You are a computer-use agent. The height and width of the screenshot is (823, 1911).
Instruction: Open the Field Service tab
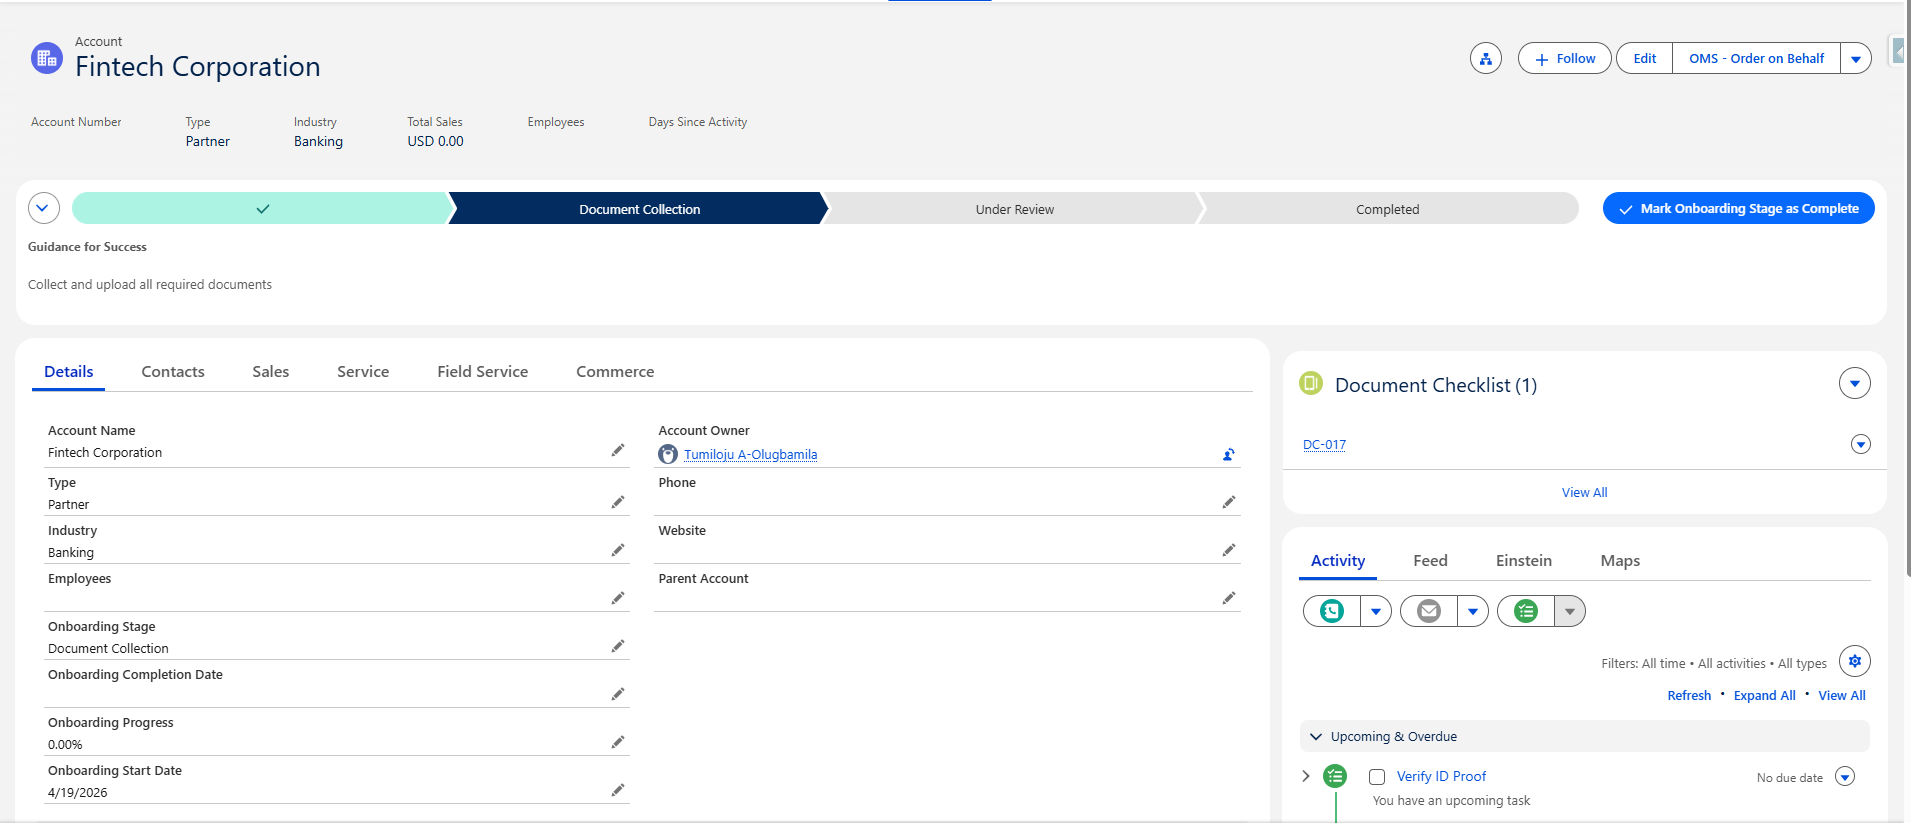tap(483, 371)
